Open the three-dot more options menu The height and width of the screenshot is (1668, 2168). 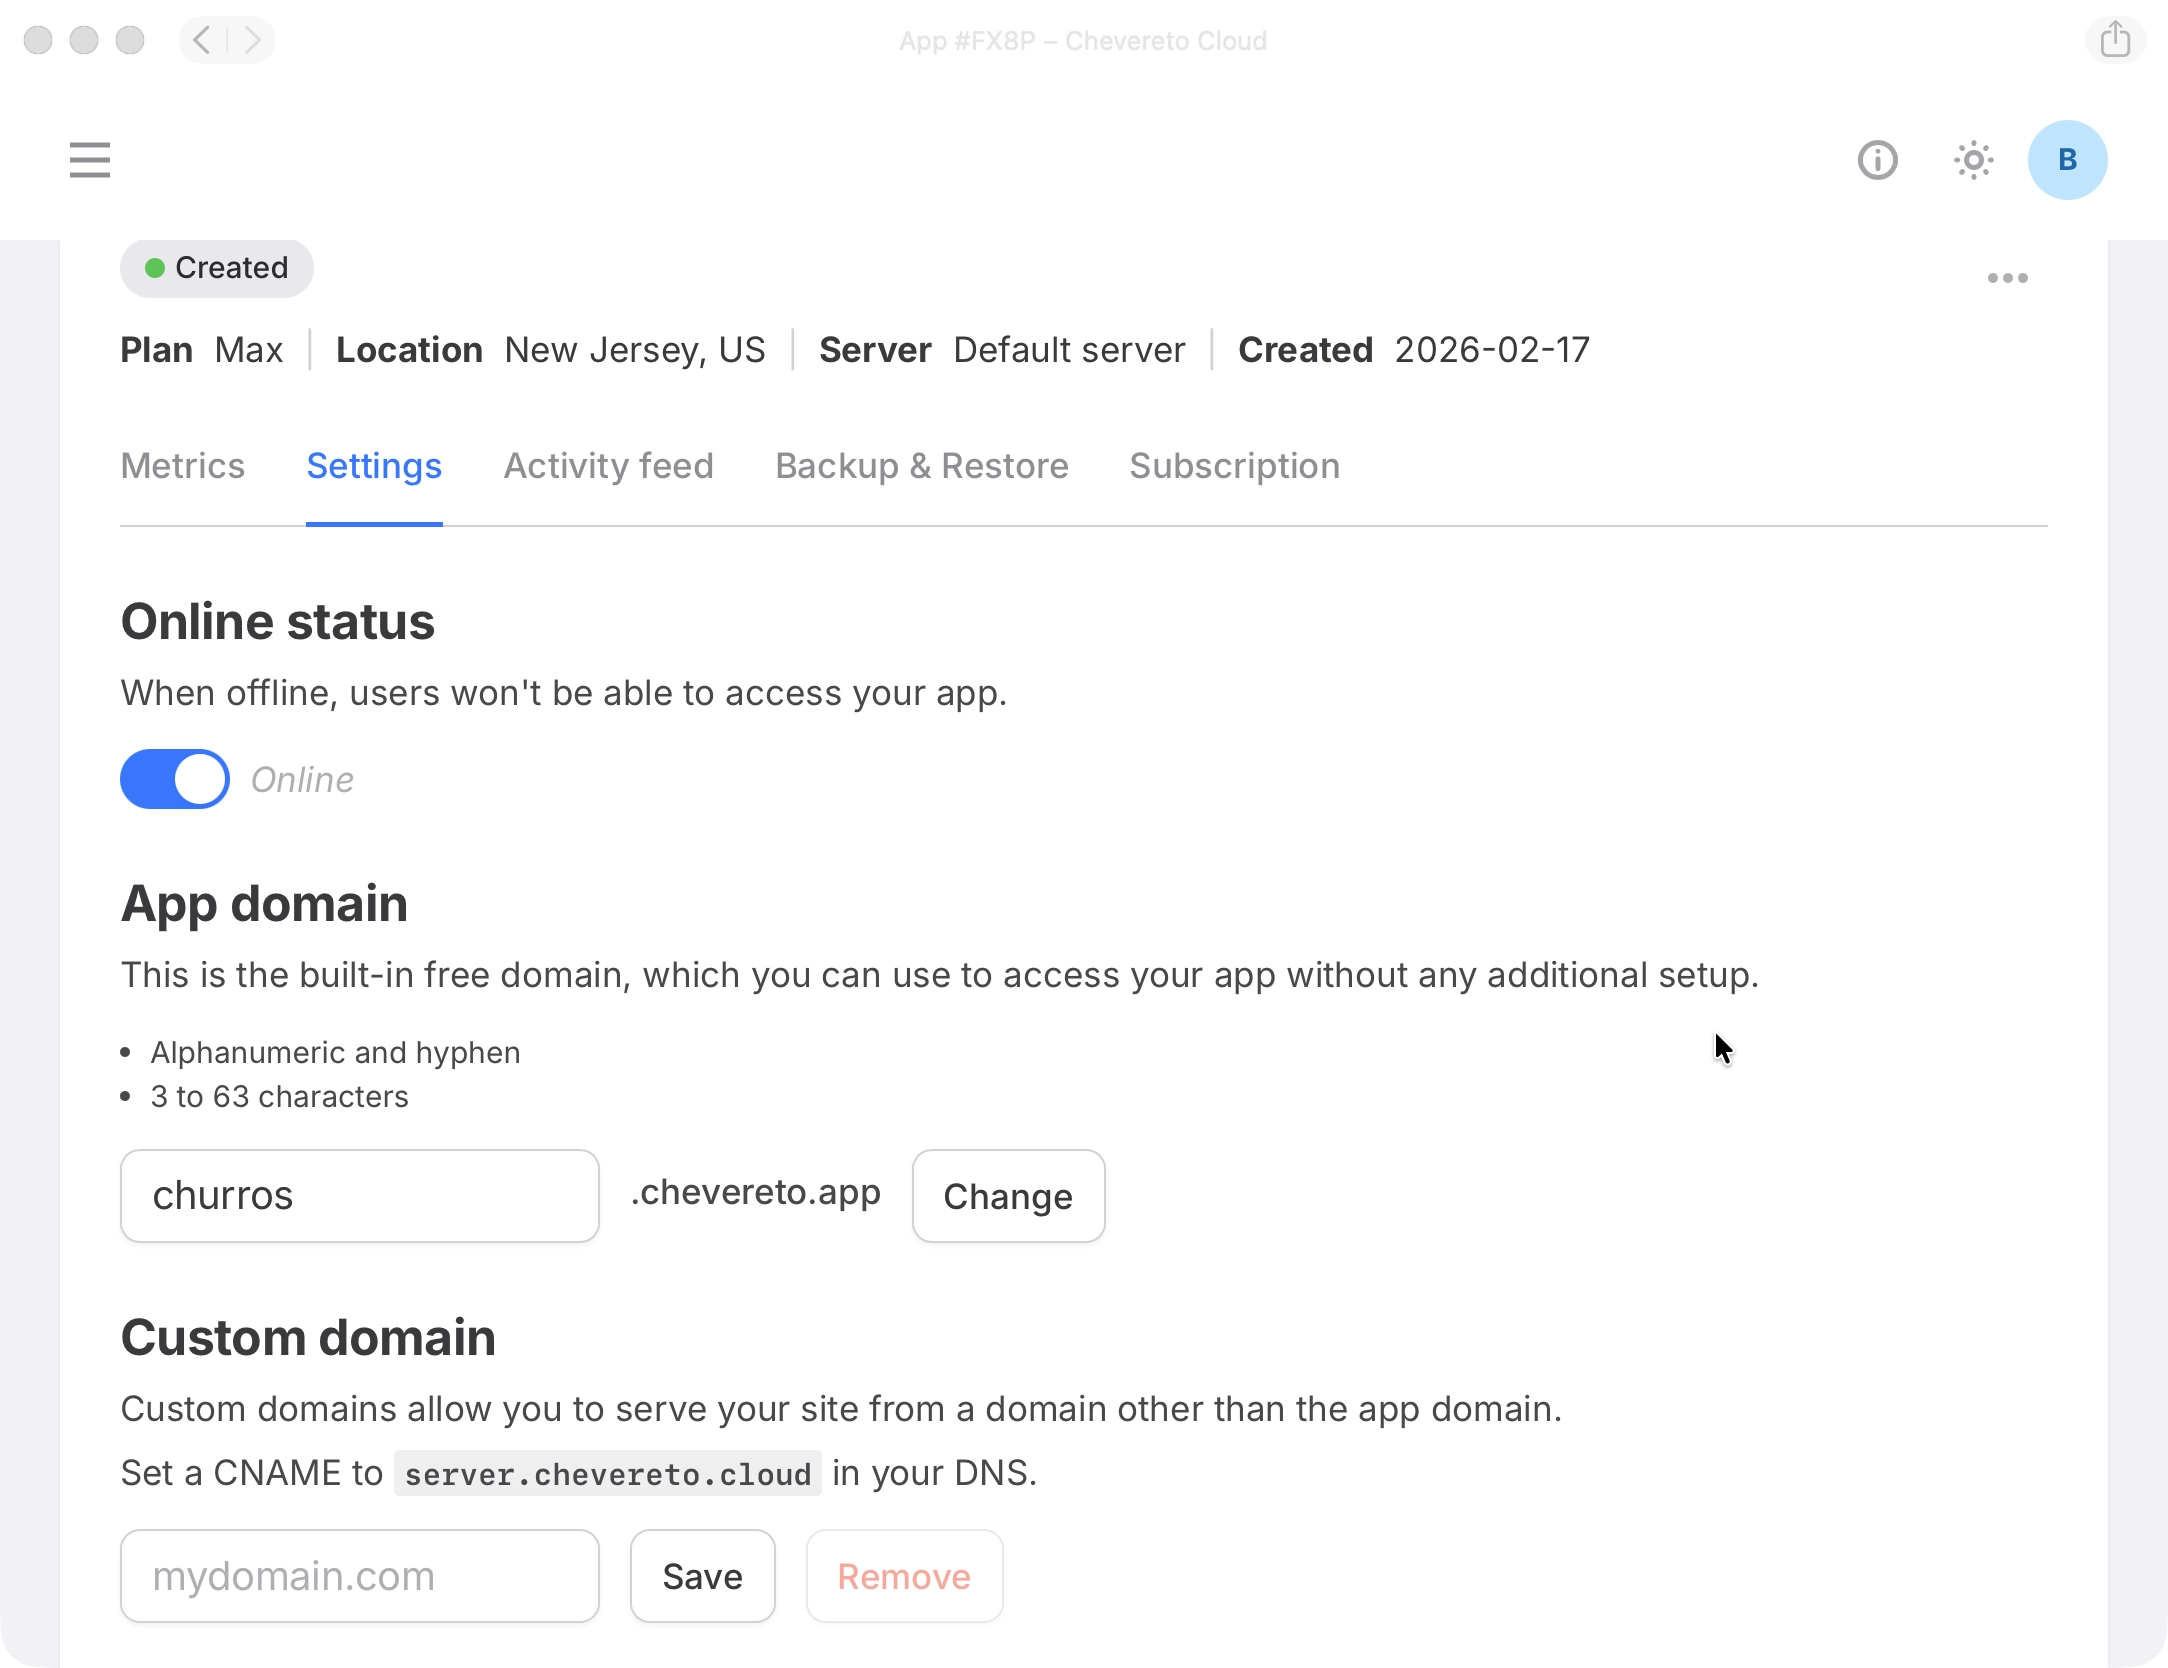tap(2007, 278)
